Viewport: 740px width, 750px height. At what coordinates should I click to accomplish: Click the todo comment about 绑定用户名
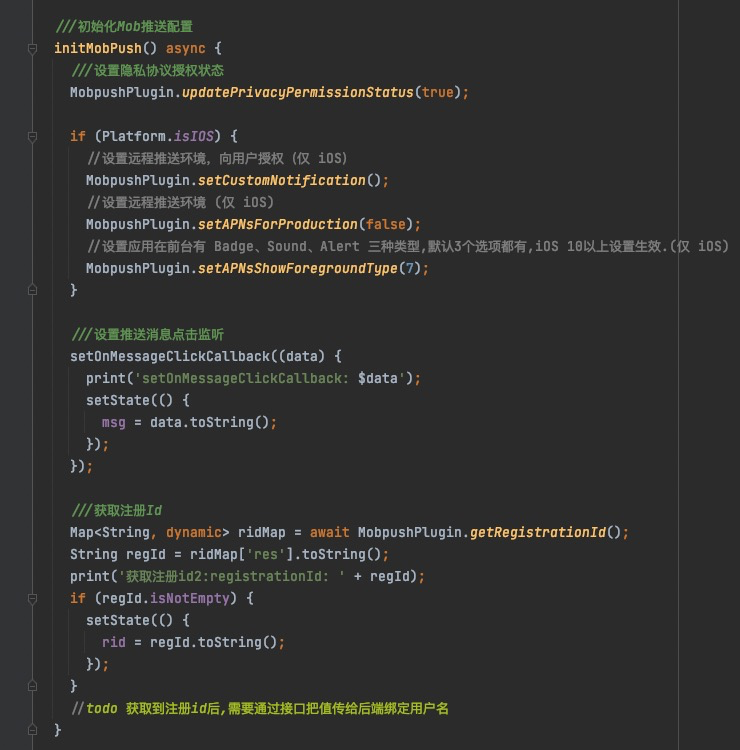[x=260, y=708]
